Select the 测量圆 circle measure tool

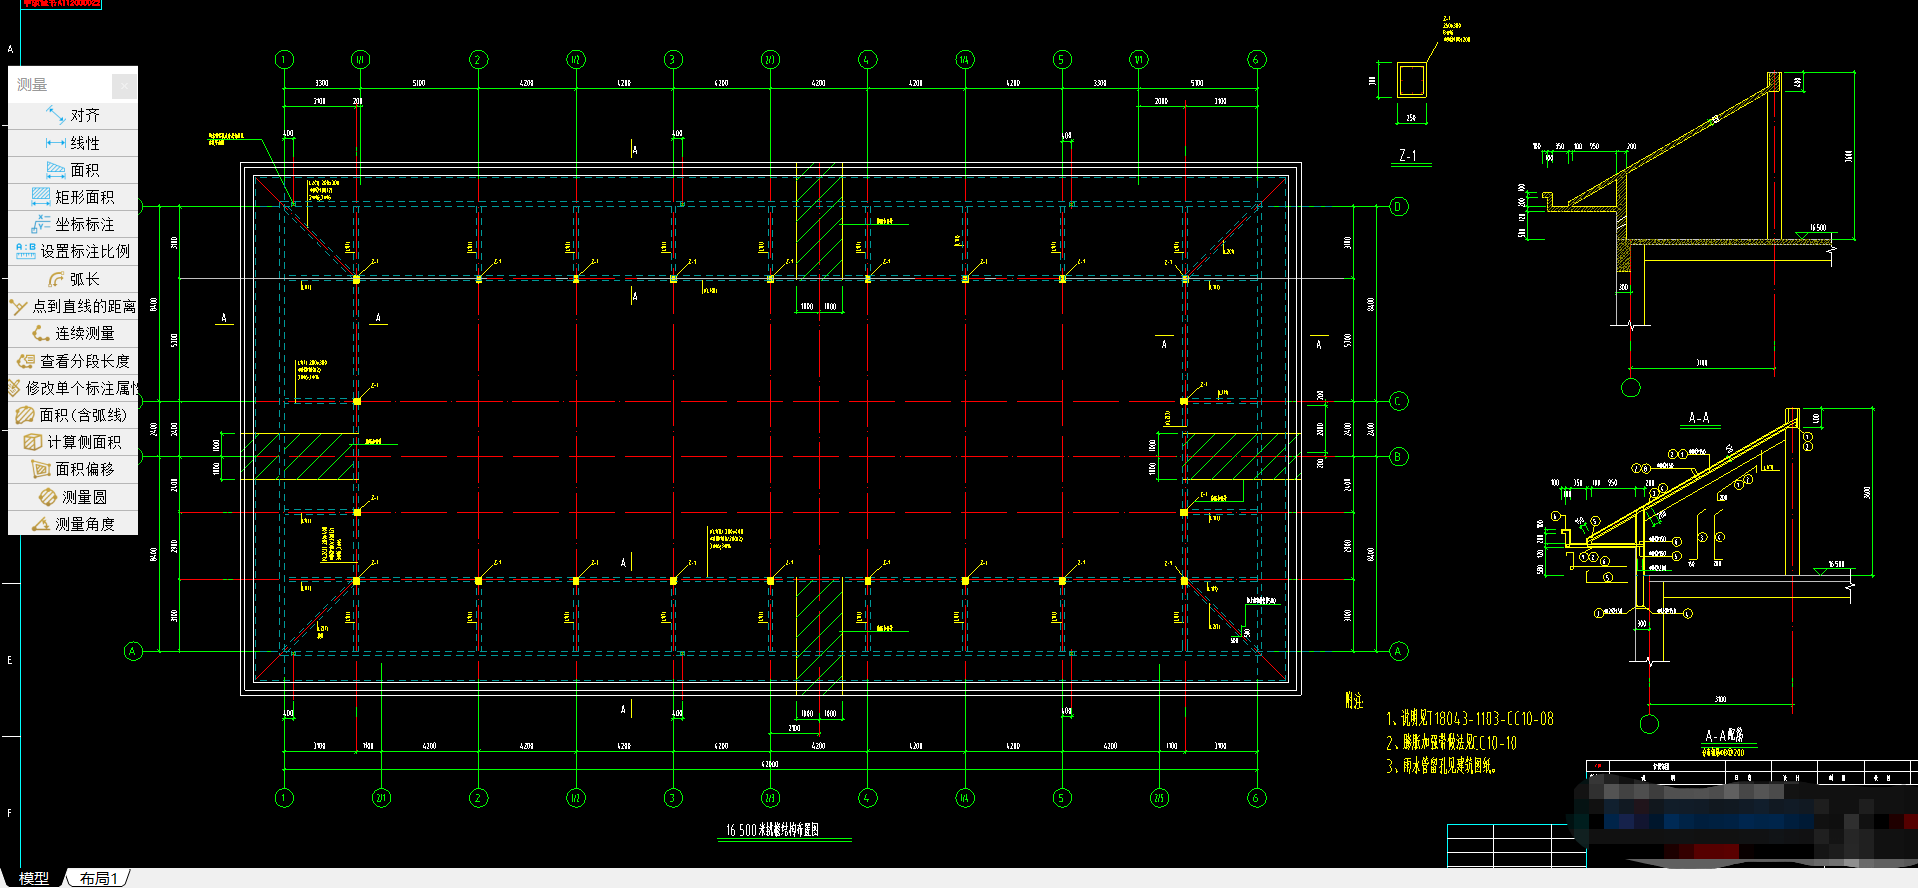click(x=73, y=497)
